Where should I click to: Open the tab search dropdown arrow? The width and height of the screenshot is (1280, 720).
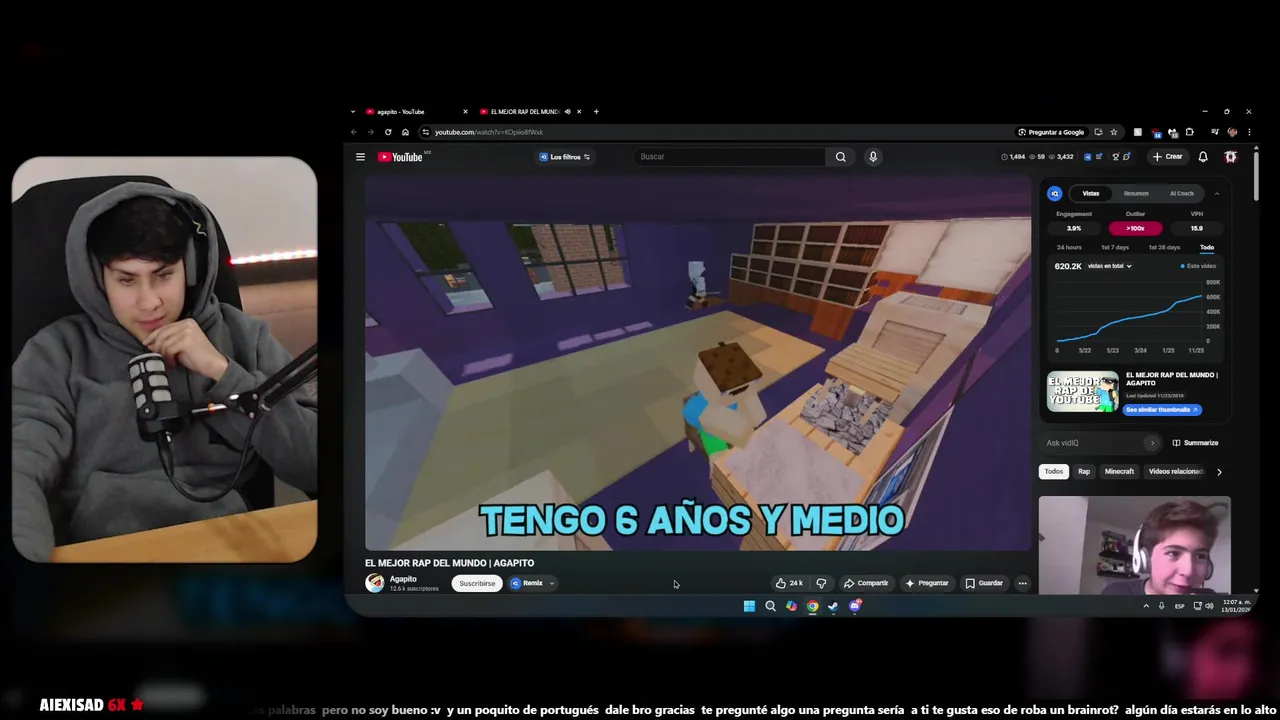353,112
